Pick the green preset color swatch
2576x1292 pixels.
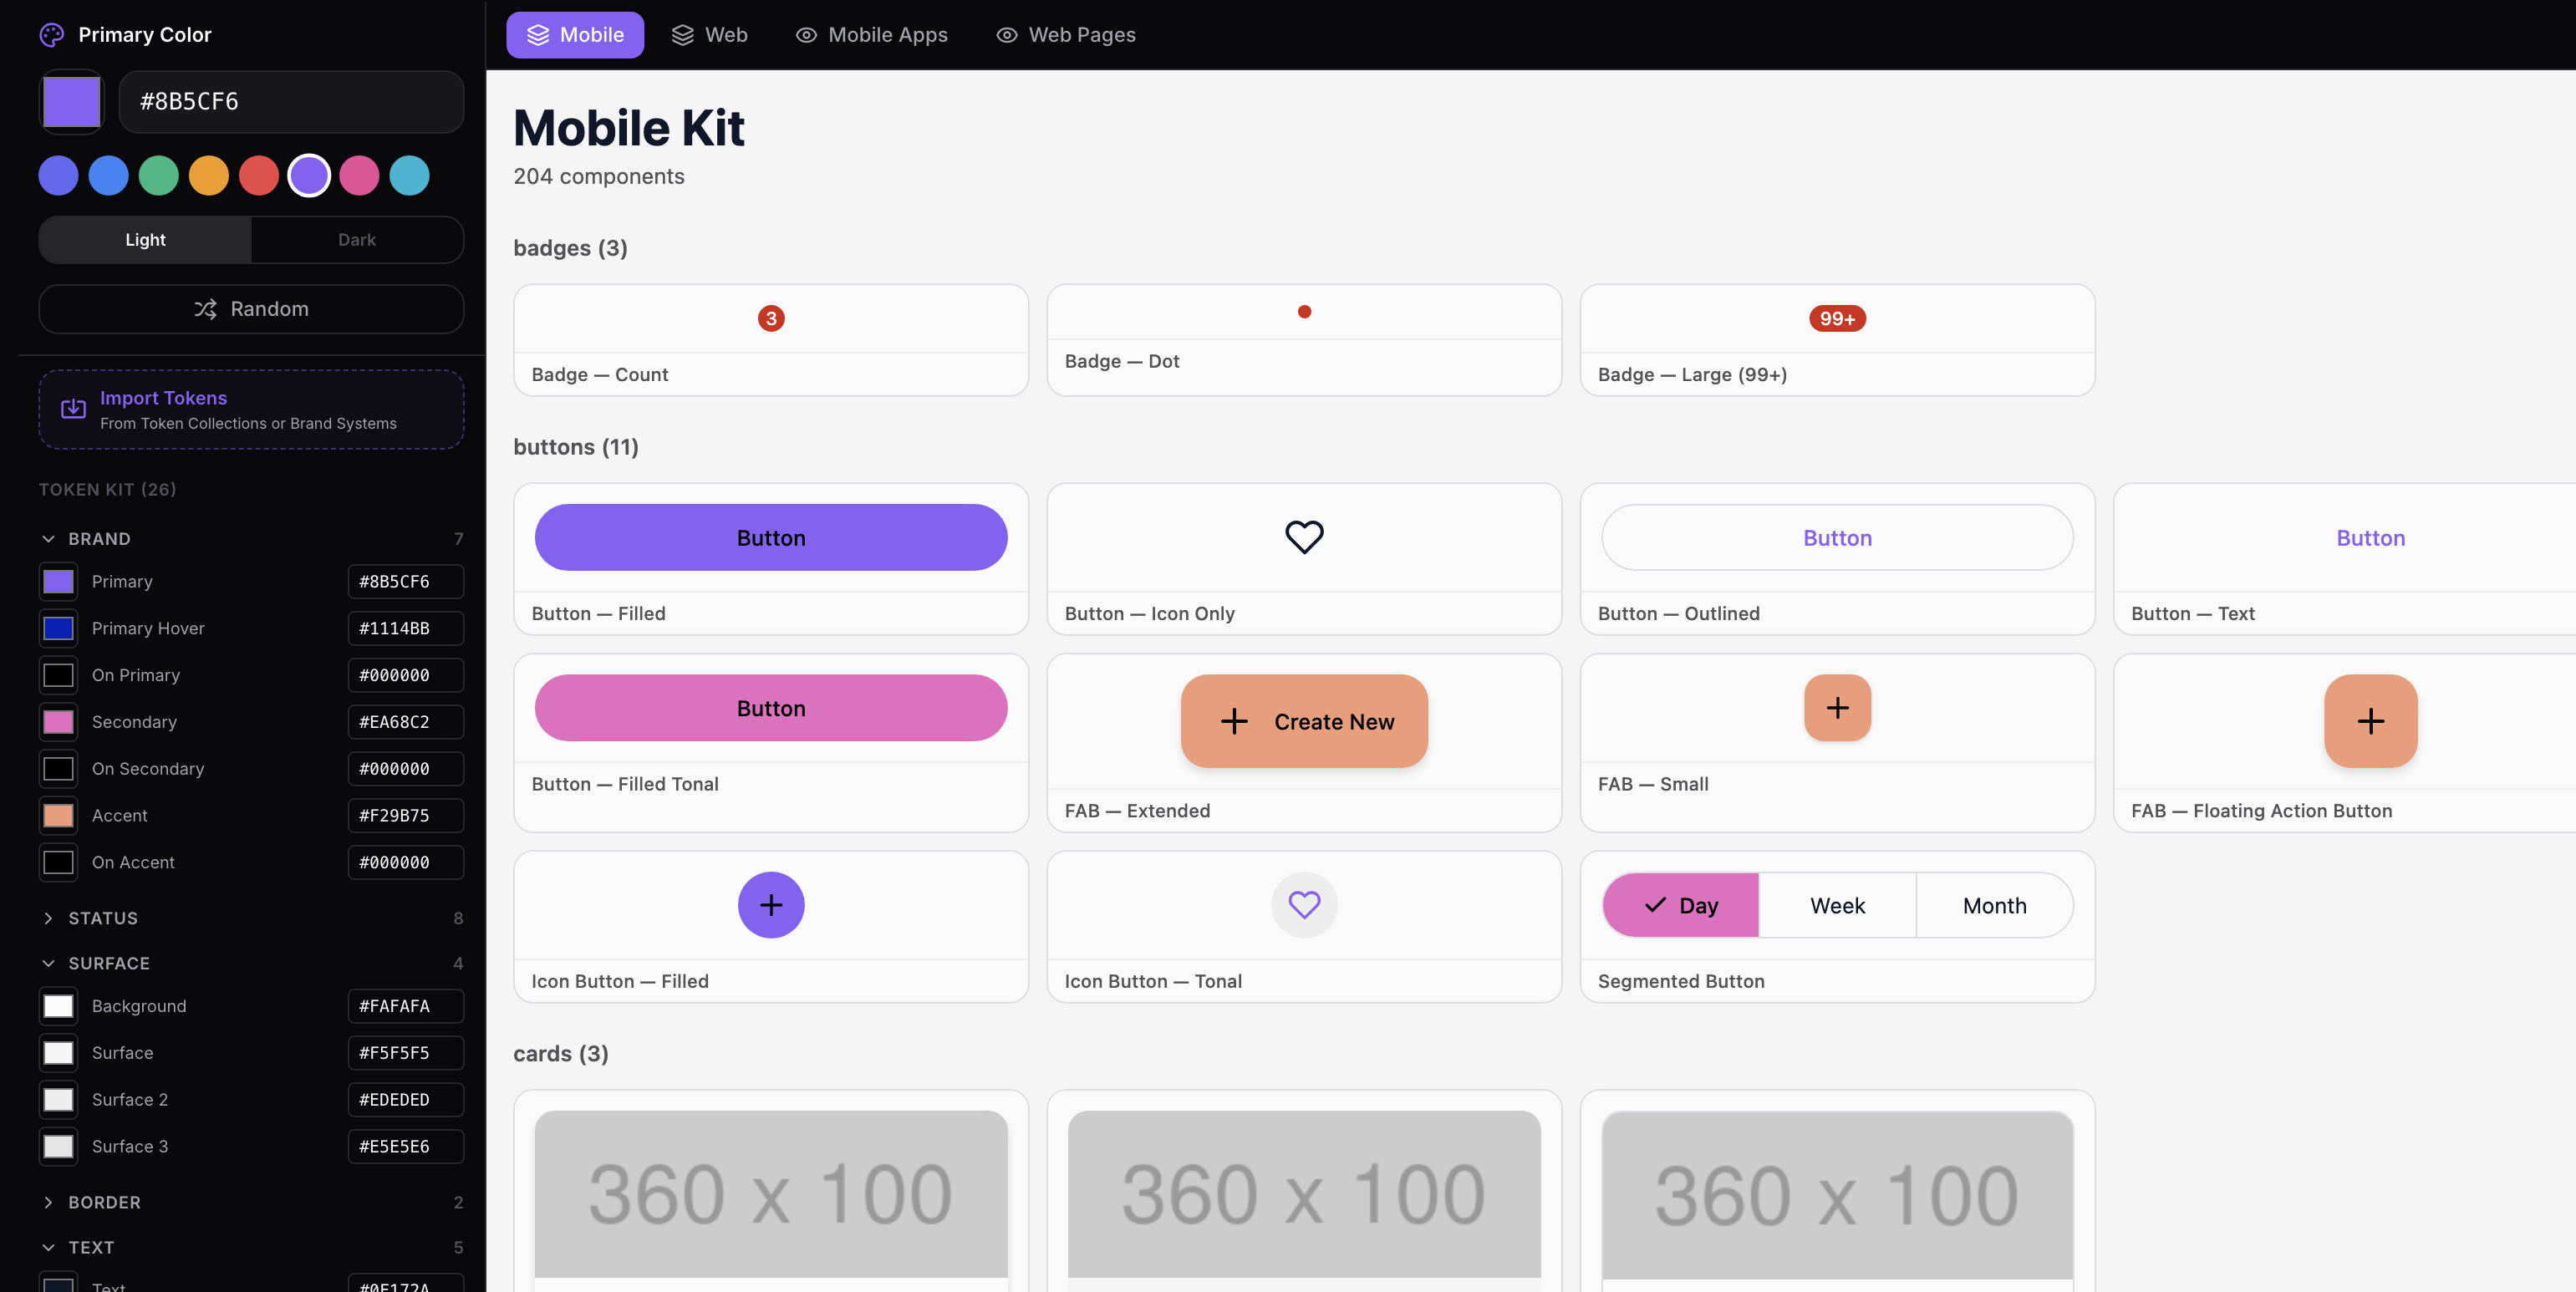pyautogui.click(x=158, y=176)
